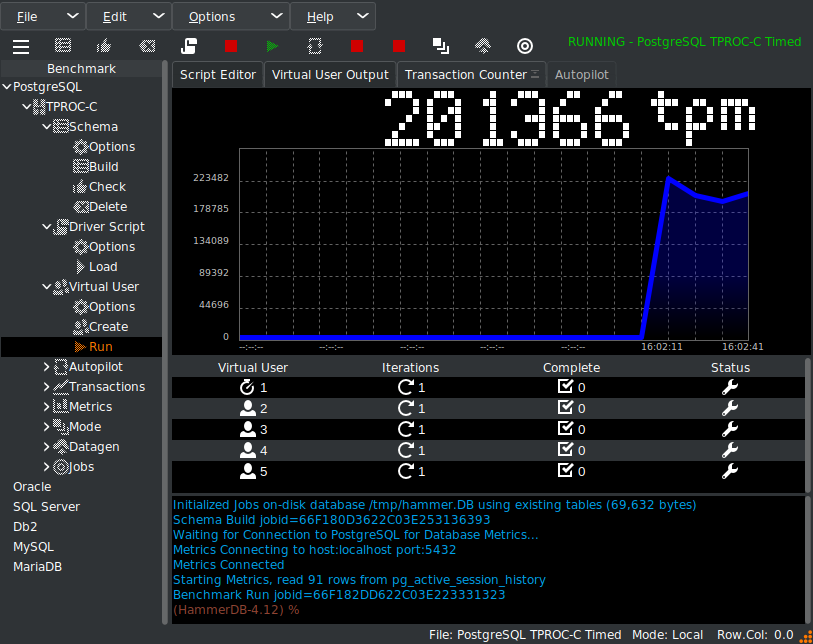Expand the Autopilot tree node
This screenshot has height=644, width=813.
(47, 367)
